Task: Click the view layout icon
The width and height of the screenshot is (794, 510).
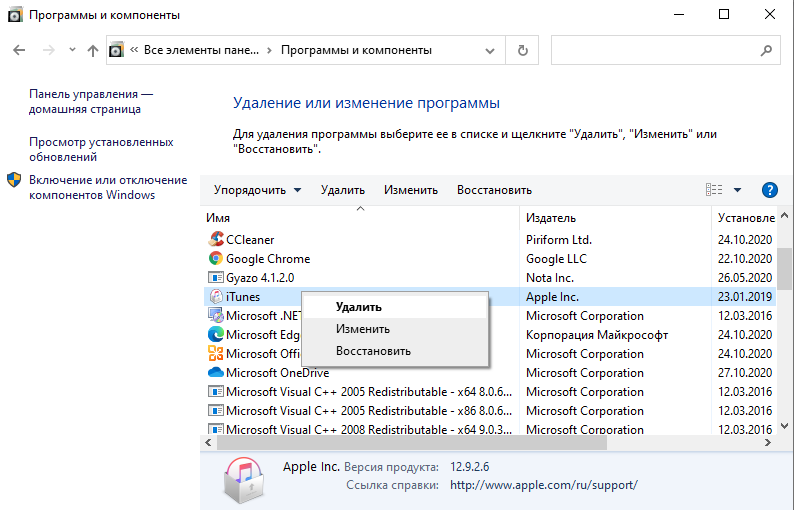Action: [714, 190]
